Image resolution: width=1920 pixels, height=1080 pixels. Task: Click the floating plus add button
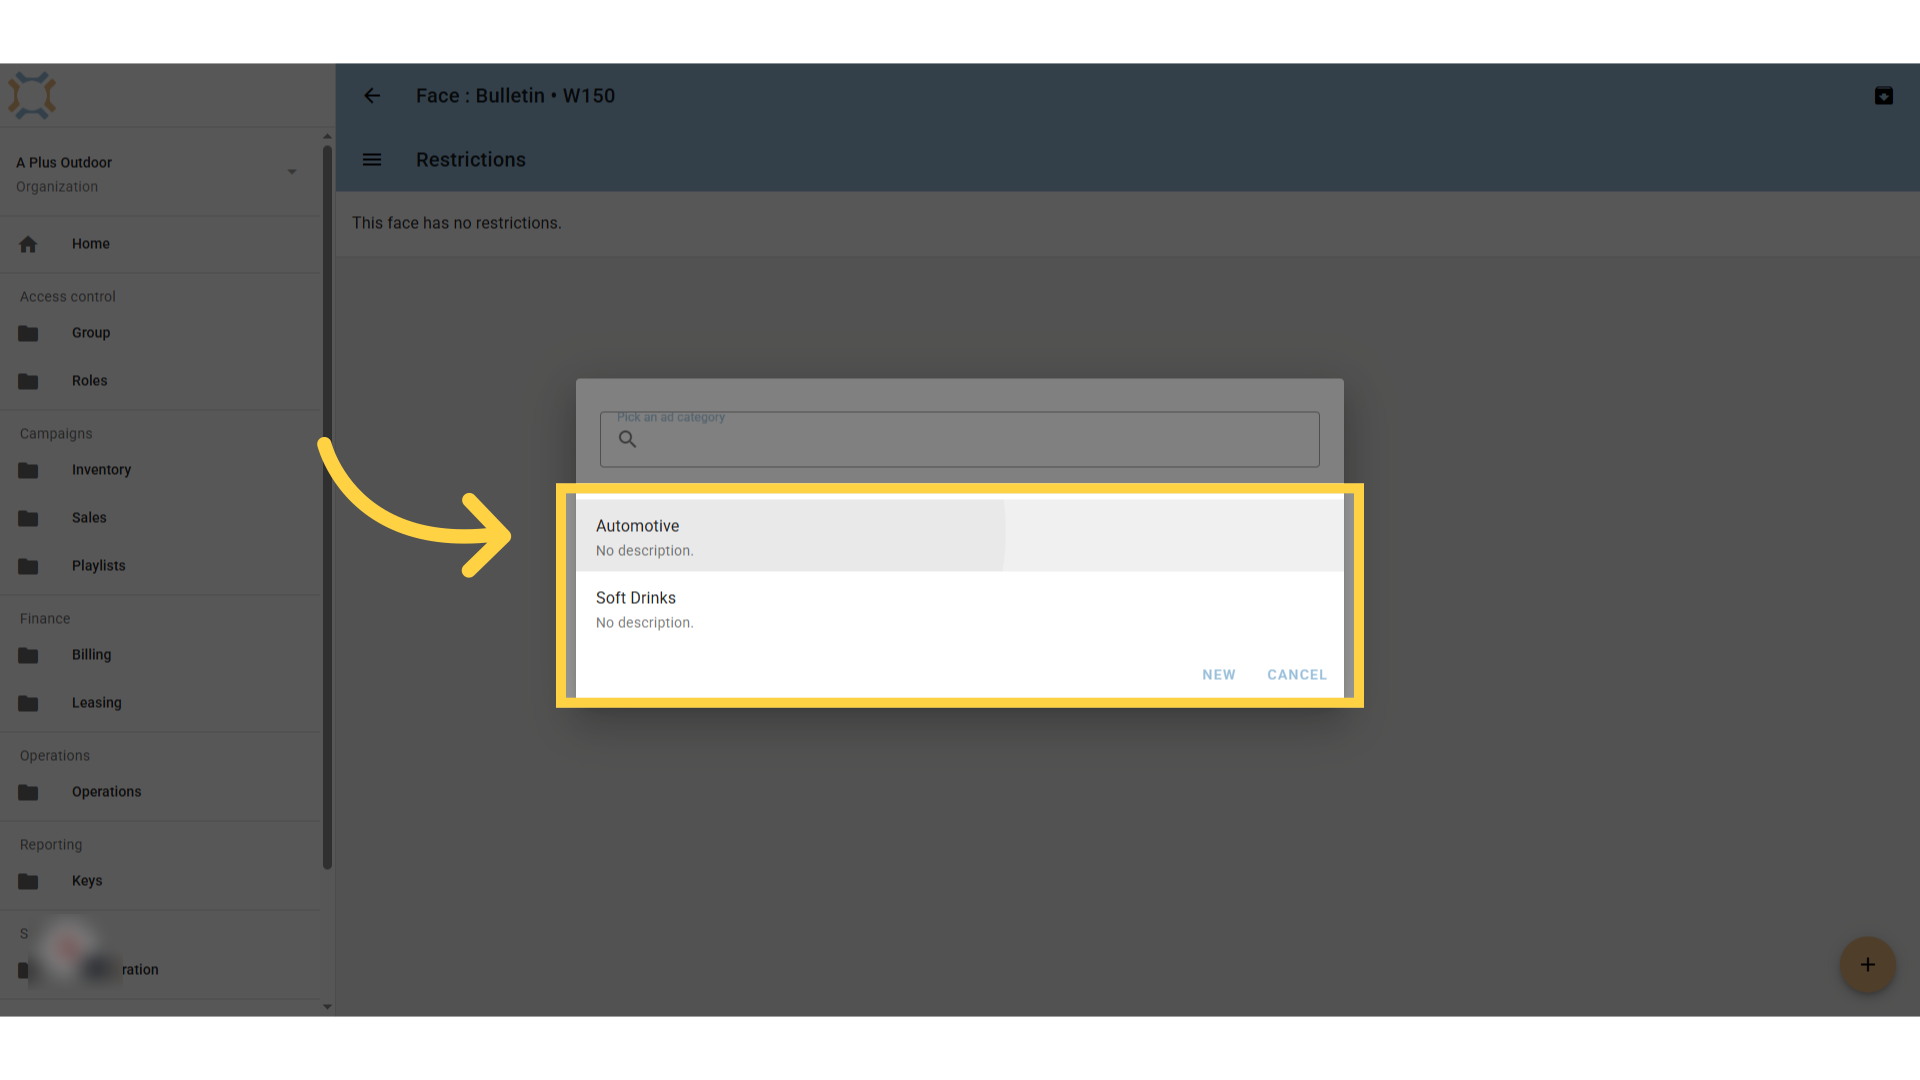[x=1868, y=965]
